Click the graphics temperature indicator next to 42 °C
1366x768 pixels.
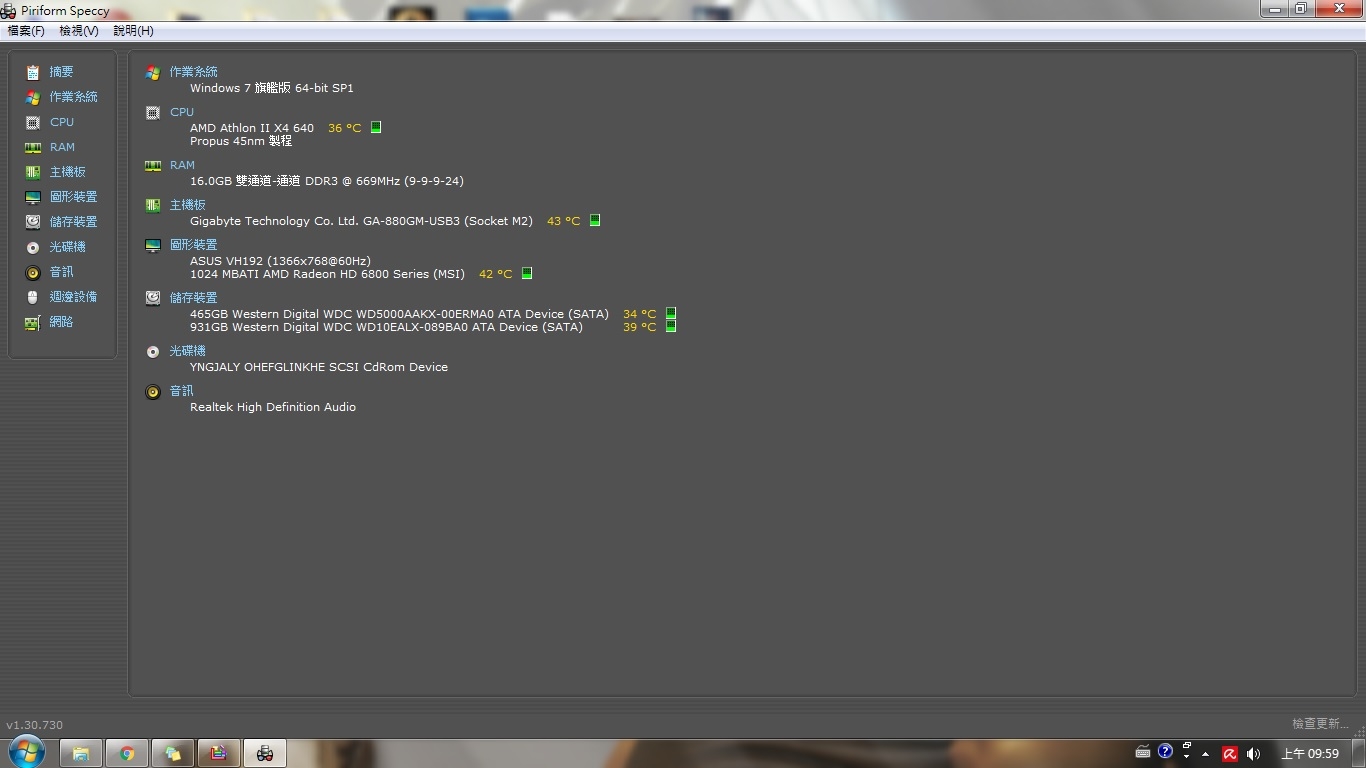point(527,273)
